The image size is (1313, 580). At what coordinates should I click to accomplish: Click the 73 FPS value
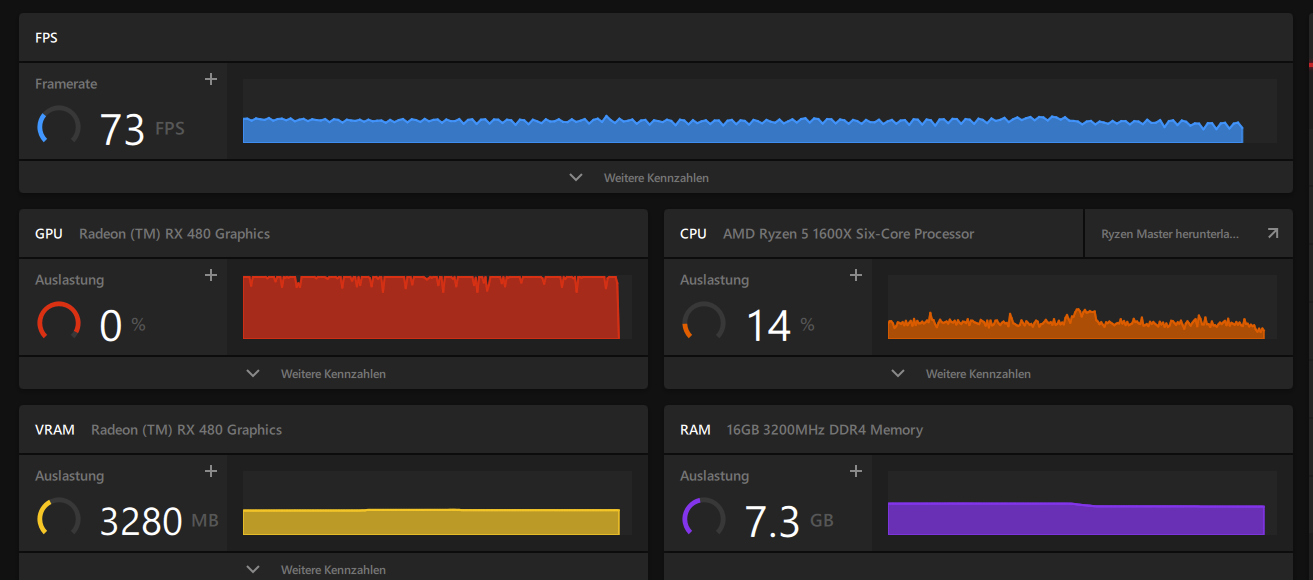tap(142, 129)
